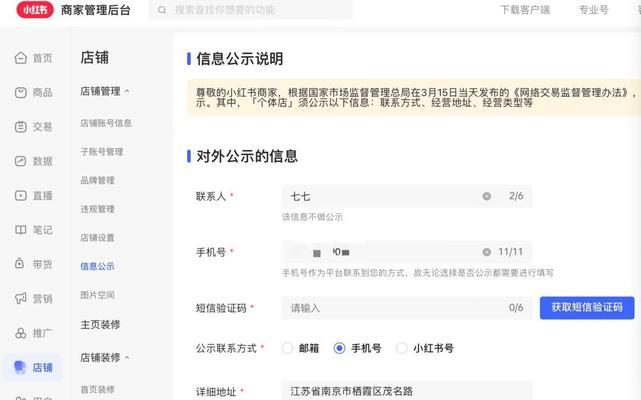Image resolution: width=641 pixels, height=400 pixels.
Task: Clear the 手机号 field with its clear icon
Action: pyautogui.click(x=486, y=252)
